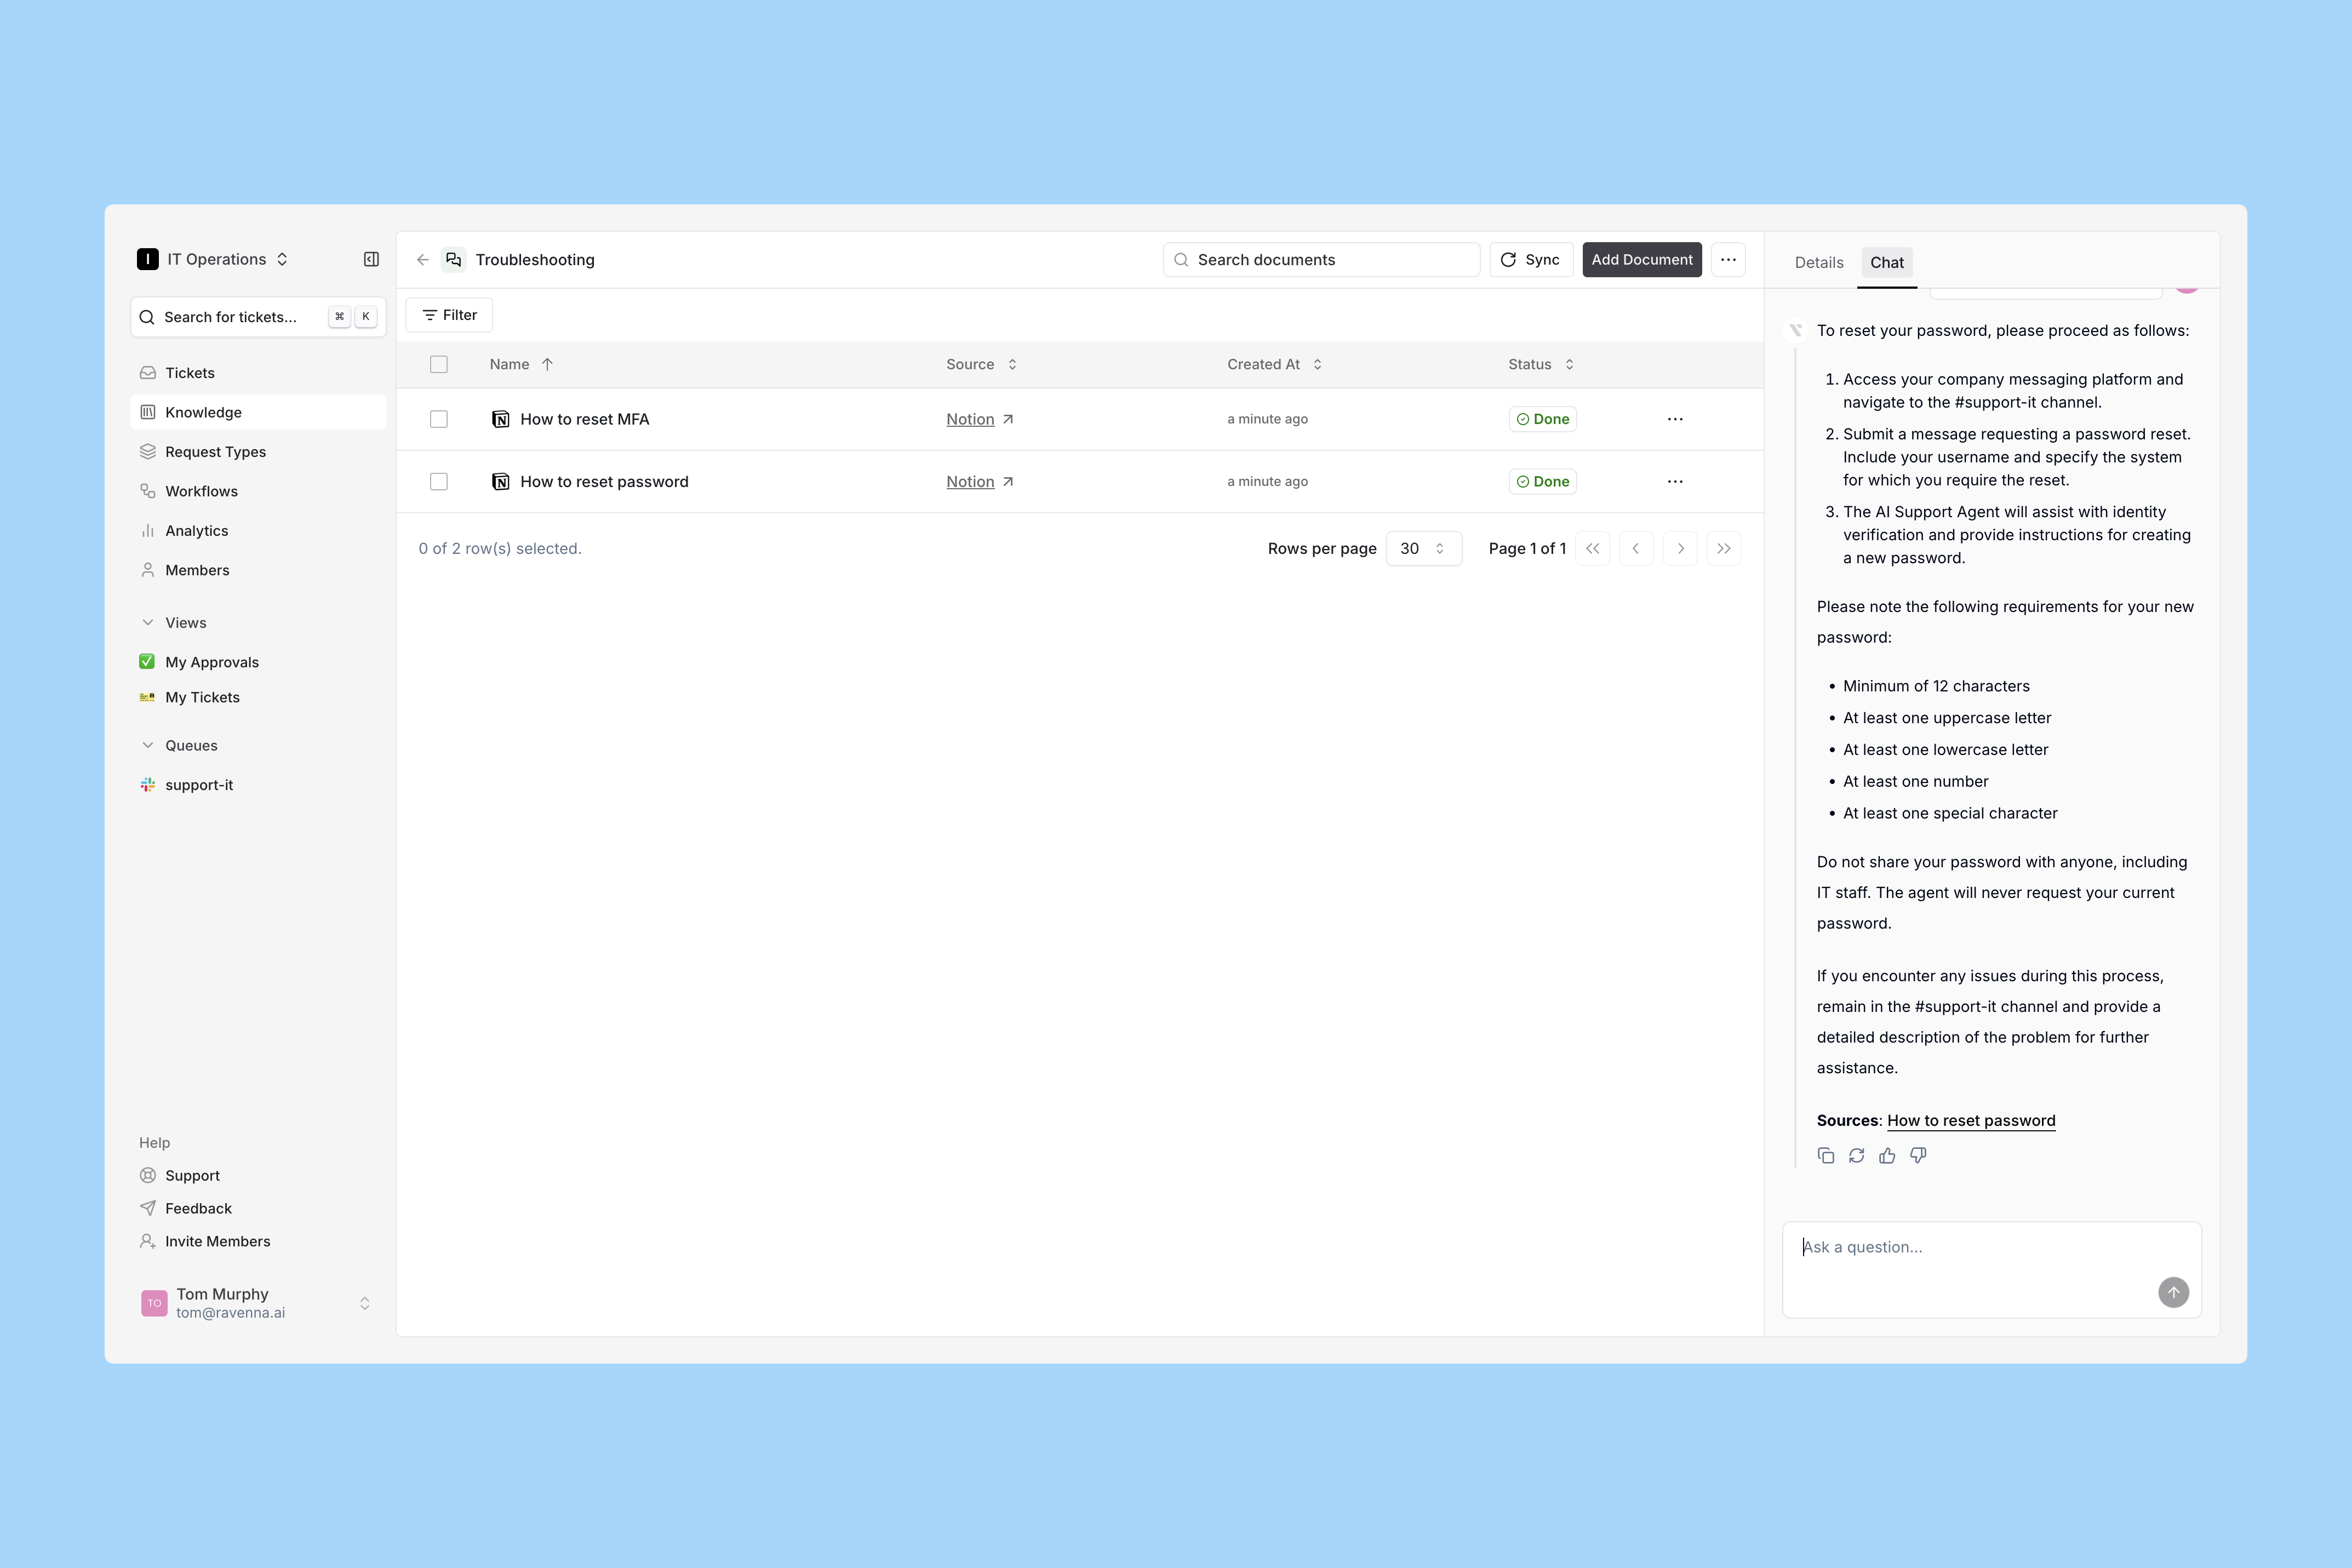
Task: Copy the chat response
Action: [x=1826, y=1156]
